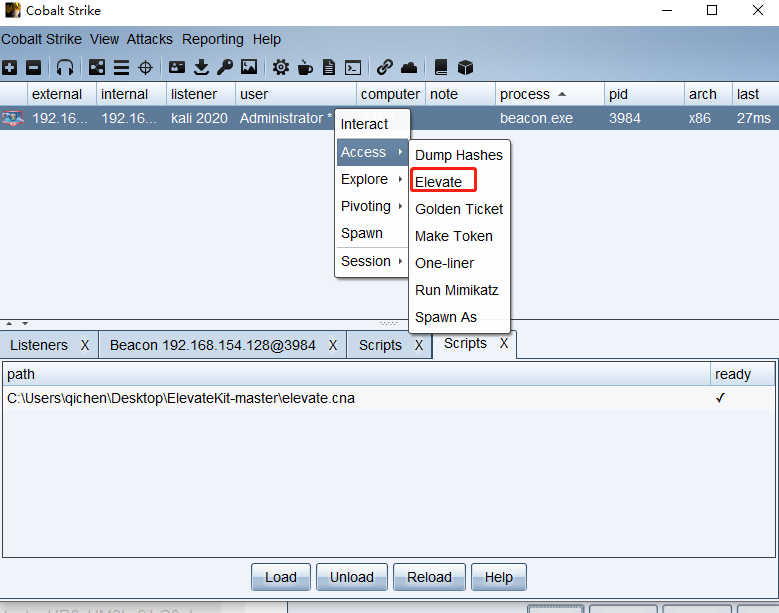The image size is (779, 613).
Task: Click the disconnect minus icon in toolbar
Action: point(33,67)
